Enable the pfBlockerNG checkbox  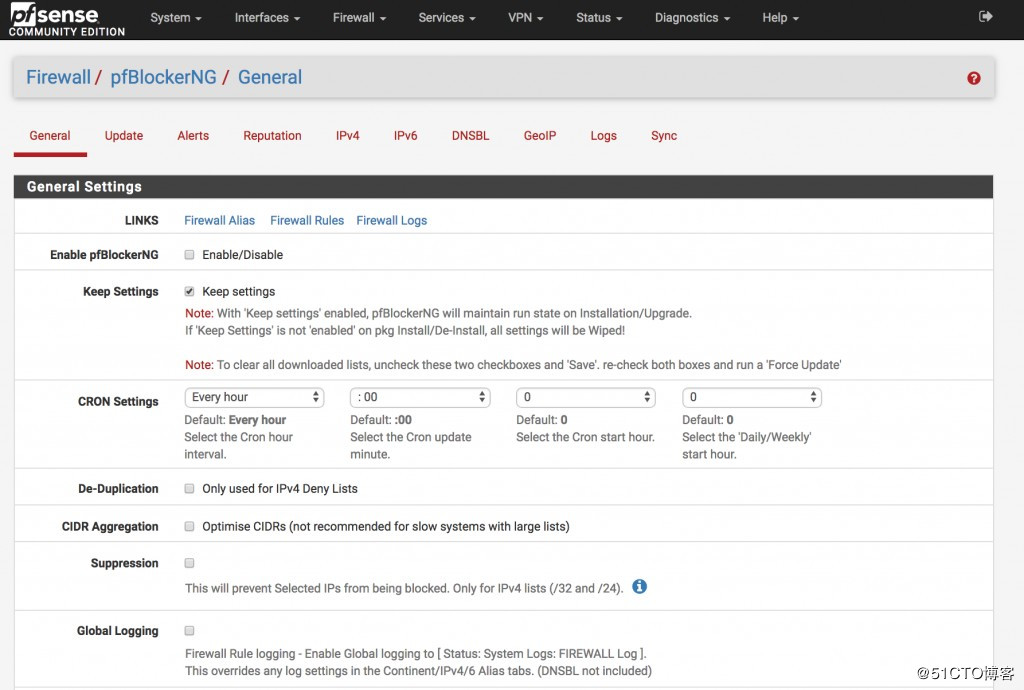coord(189,255)
